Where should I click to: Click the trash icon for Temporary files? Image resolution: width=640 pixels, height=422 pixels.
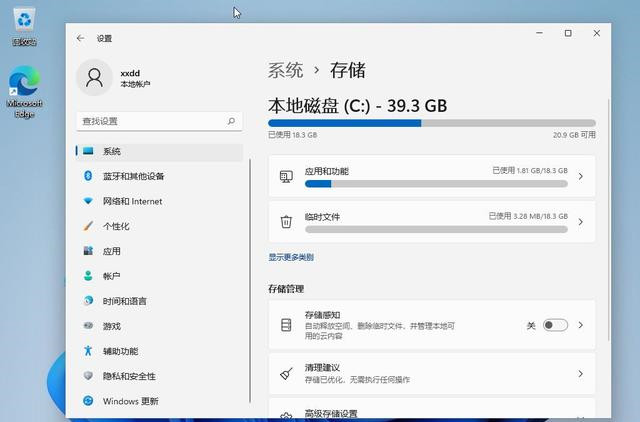click(x=286, y=221)
